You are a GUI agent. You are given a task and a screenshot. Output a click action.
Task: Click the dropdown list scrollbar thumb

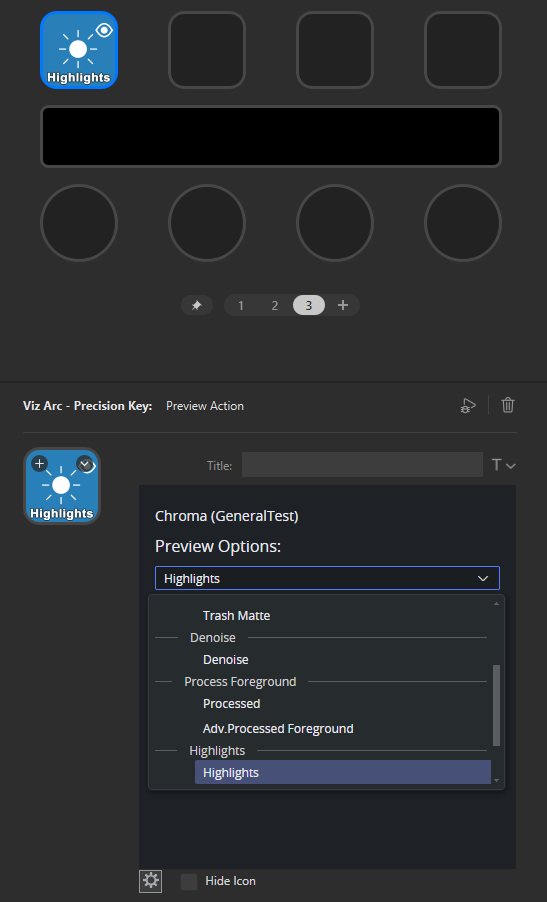(x=497, y=705)
